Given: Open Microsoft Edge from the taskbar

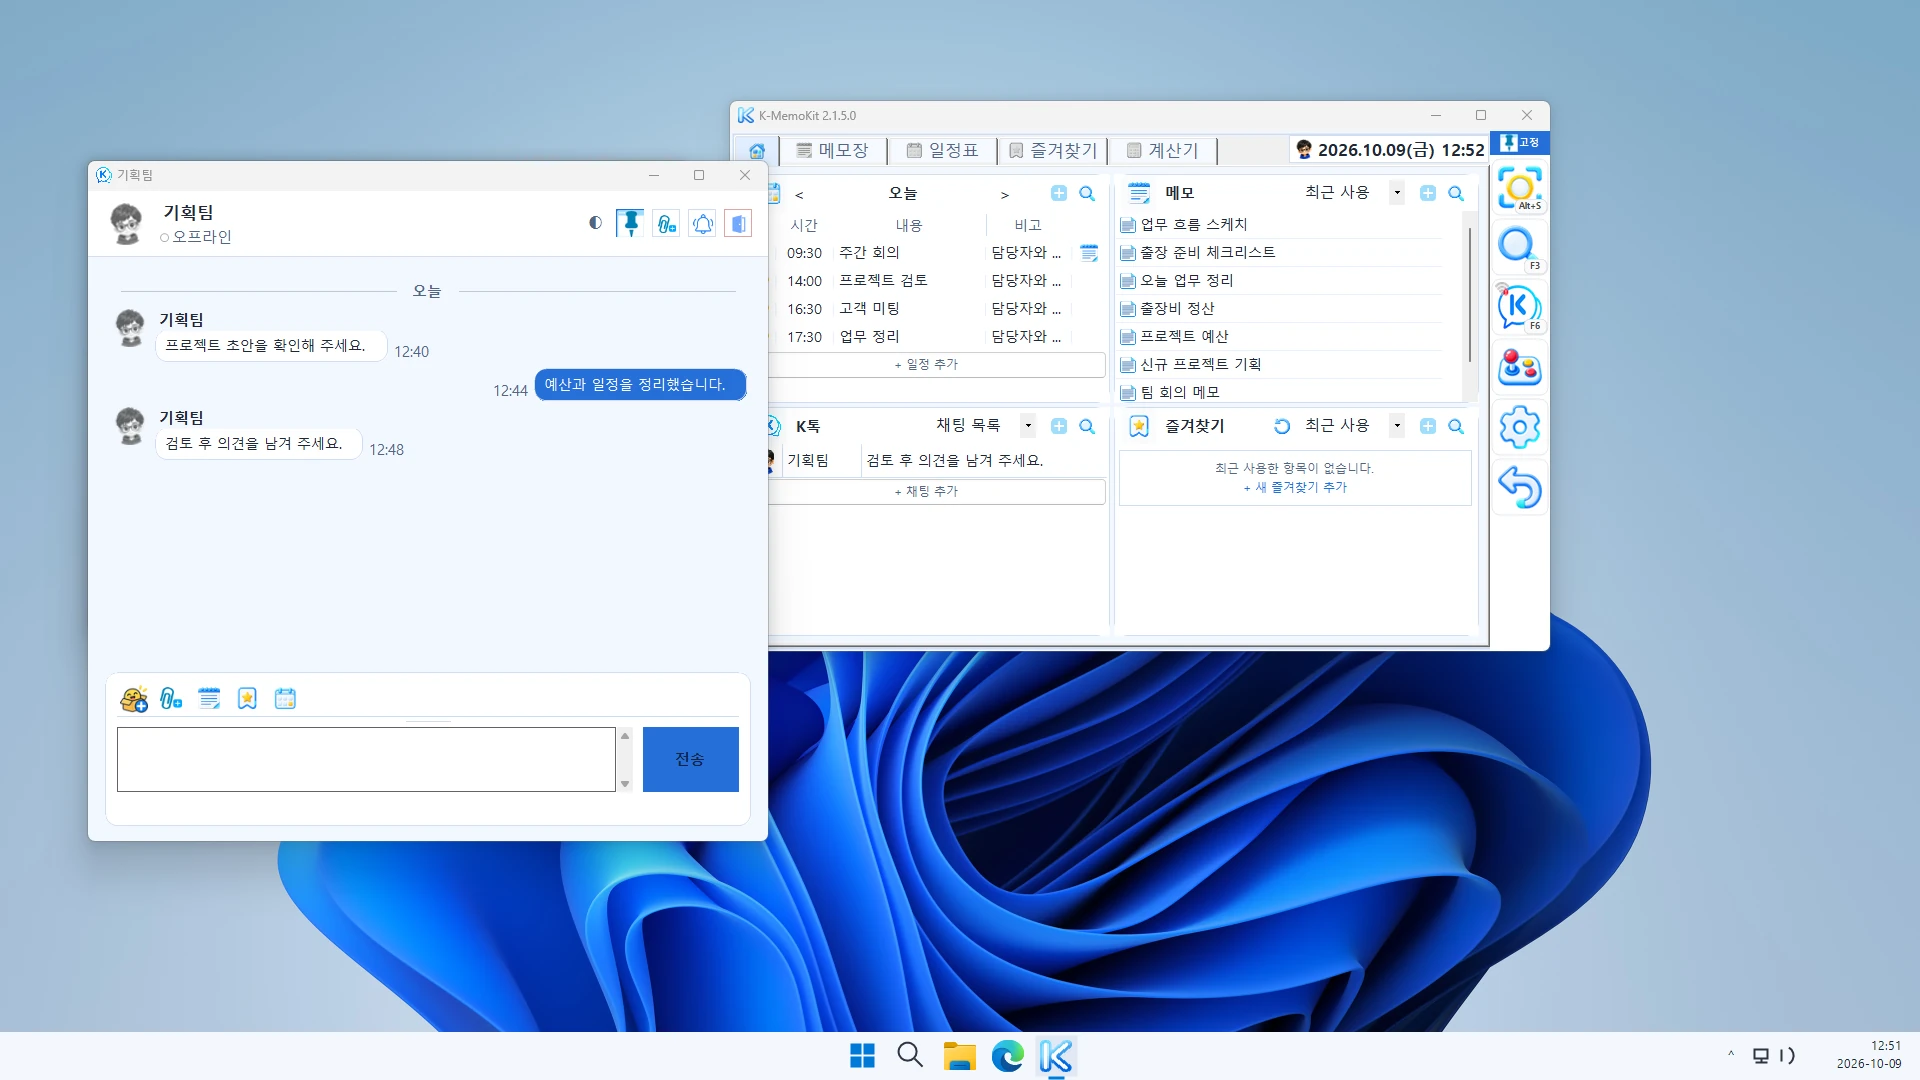Looking at the screenshot, I should (1007, 1056).
